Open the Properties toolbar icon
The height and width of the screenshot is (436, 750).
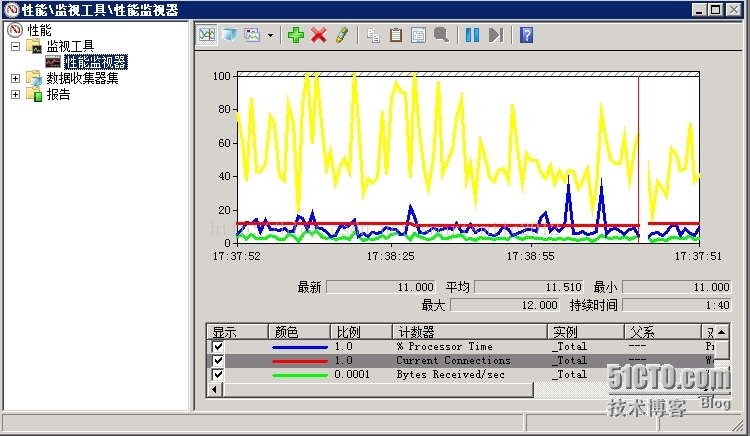point(419,35)
